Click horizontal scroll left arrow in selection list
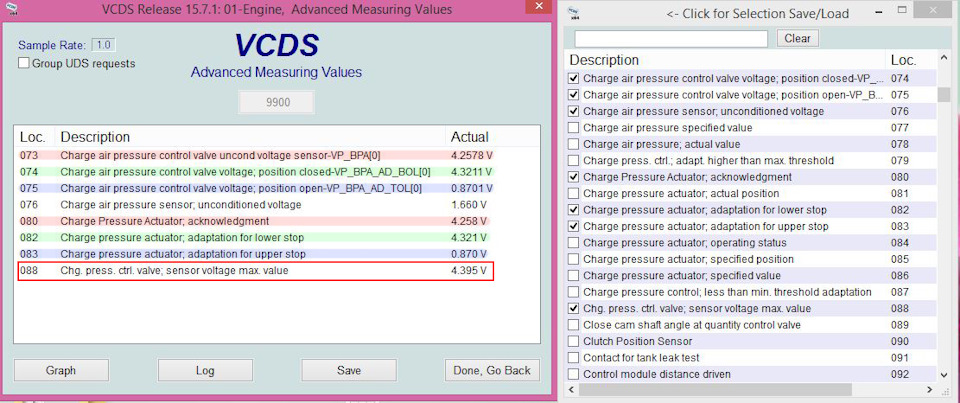Screen dimensions: 960x403 pyautogui.click(x=571, y=390)
